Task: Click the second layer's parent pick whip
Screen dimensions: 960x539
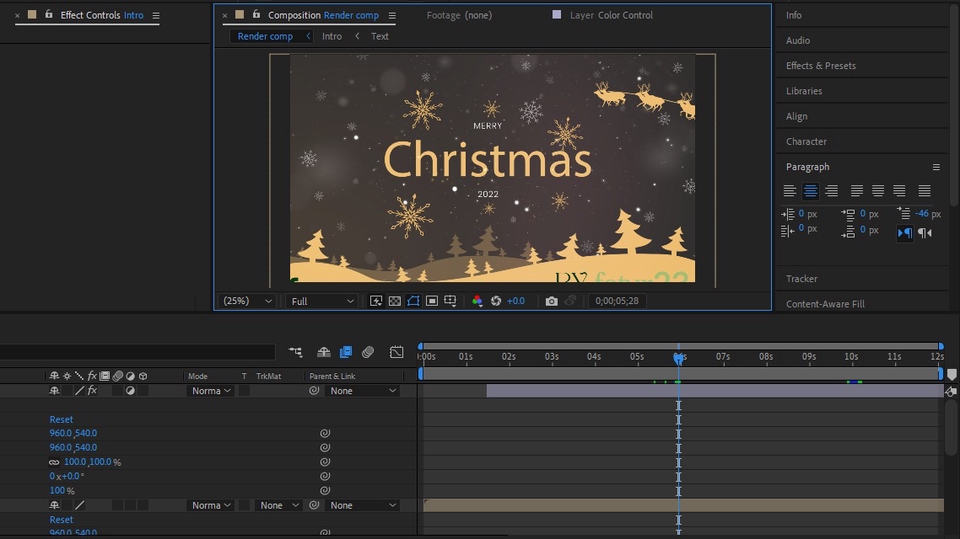Action: 314,505
